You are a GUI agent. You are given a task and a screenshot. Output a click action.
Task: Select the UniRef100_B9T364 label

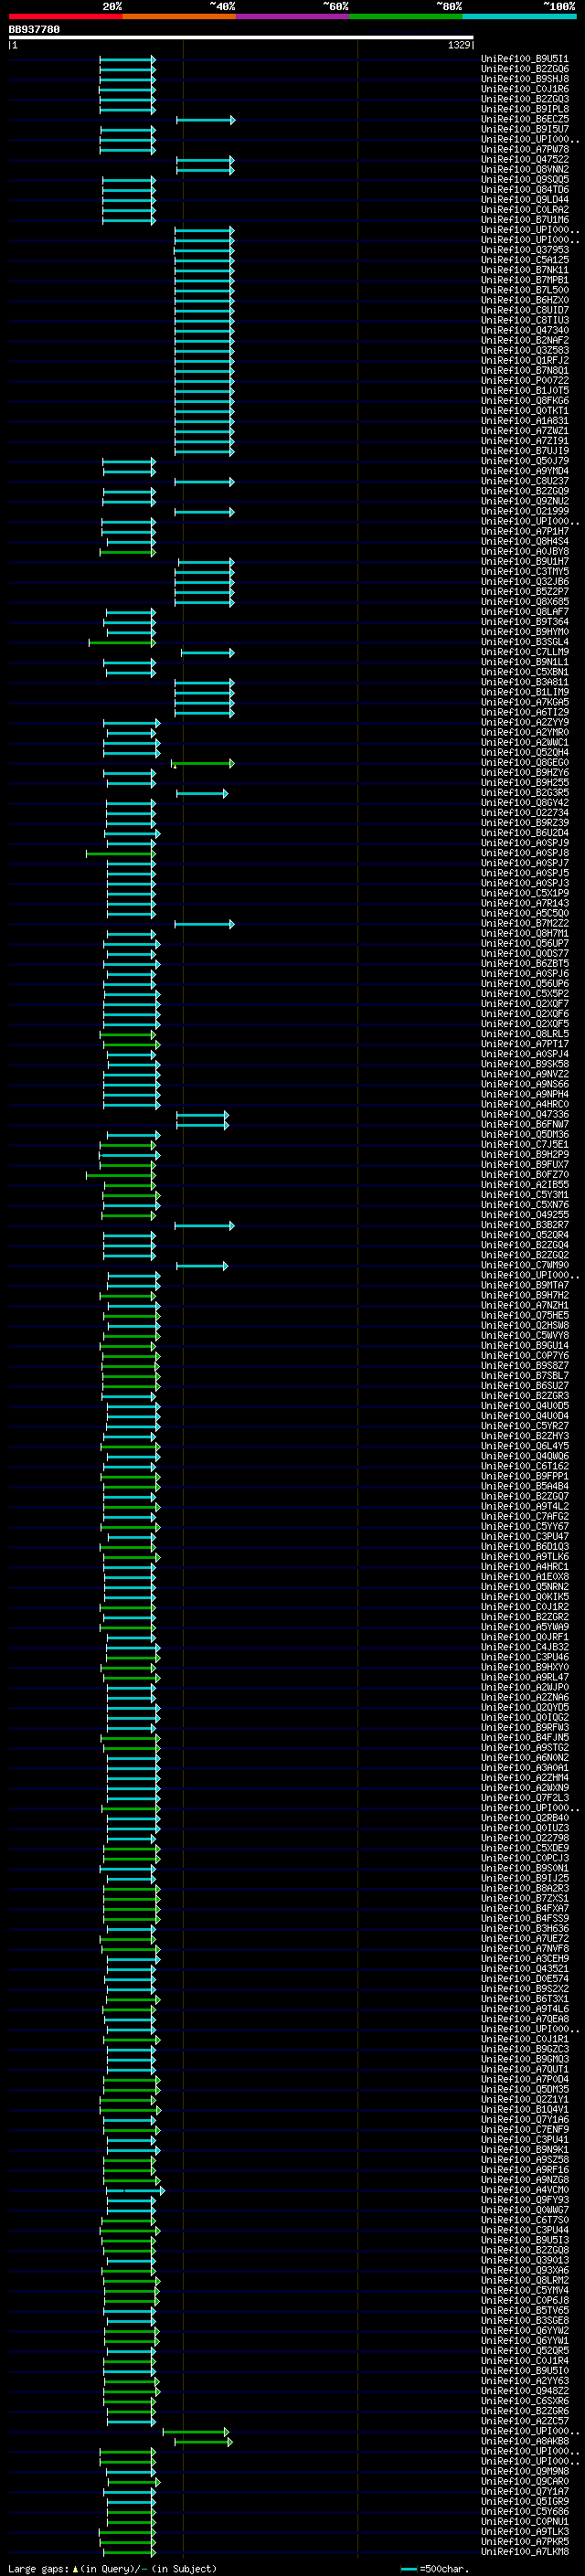click(525, 622)
